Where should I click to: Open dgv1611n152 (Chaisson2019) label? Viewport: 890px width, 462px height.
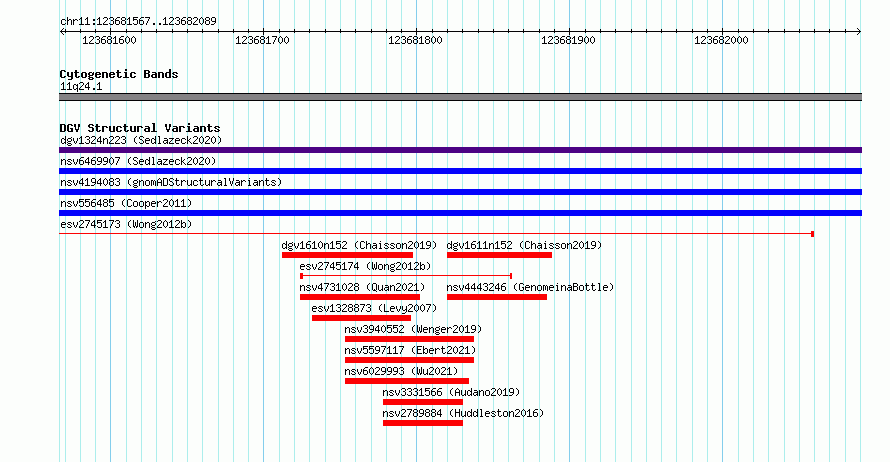[524, 245]
